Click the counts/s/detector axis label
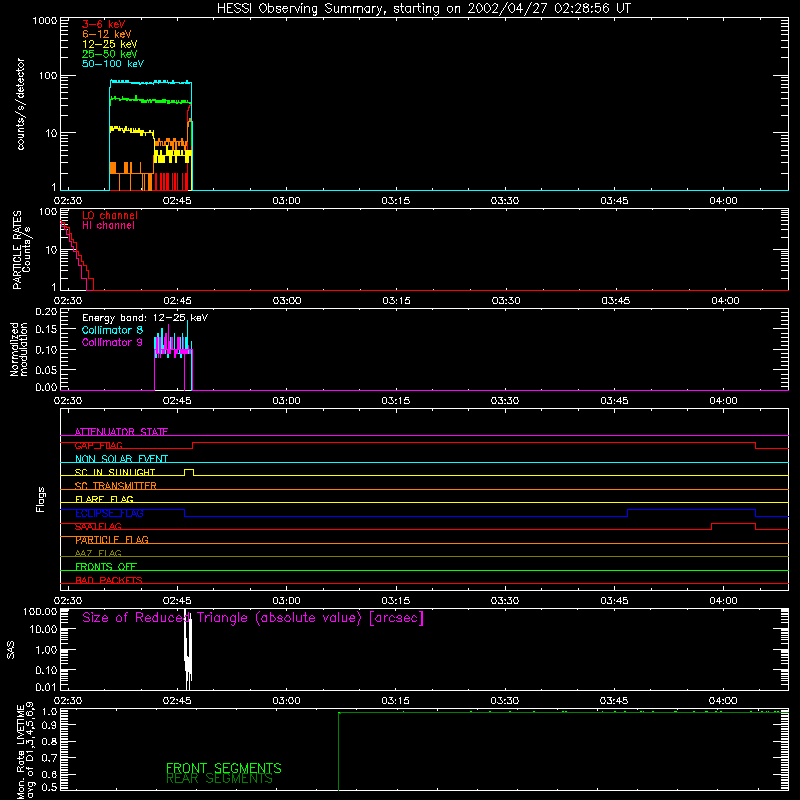Image resolution: width=800 pixels, height=800 pixels. 20,104
